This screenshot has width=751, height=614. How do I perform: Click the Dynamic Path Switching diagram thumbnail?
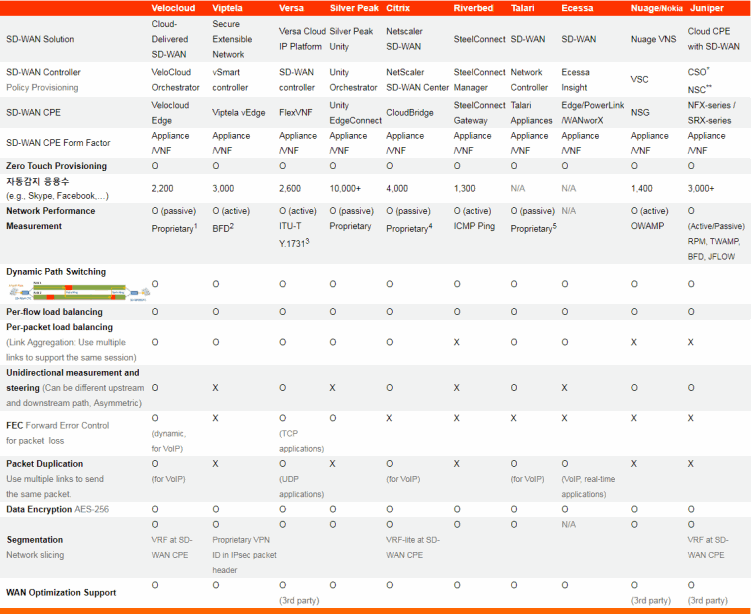pyautogui.click(x=78, y=291)
